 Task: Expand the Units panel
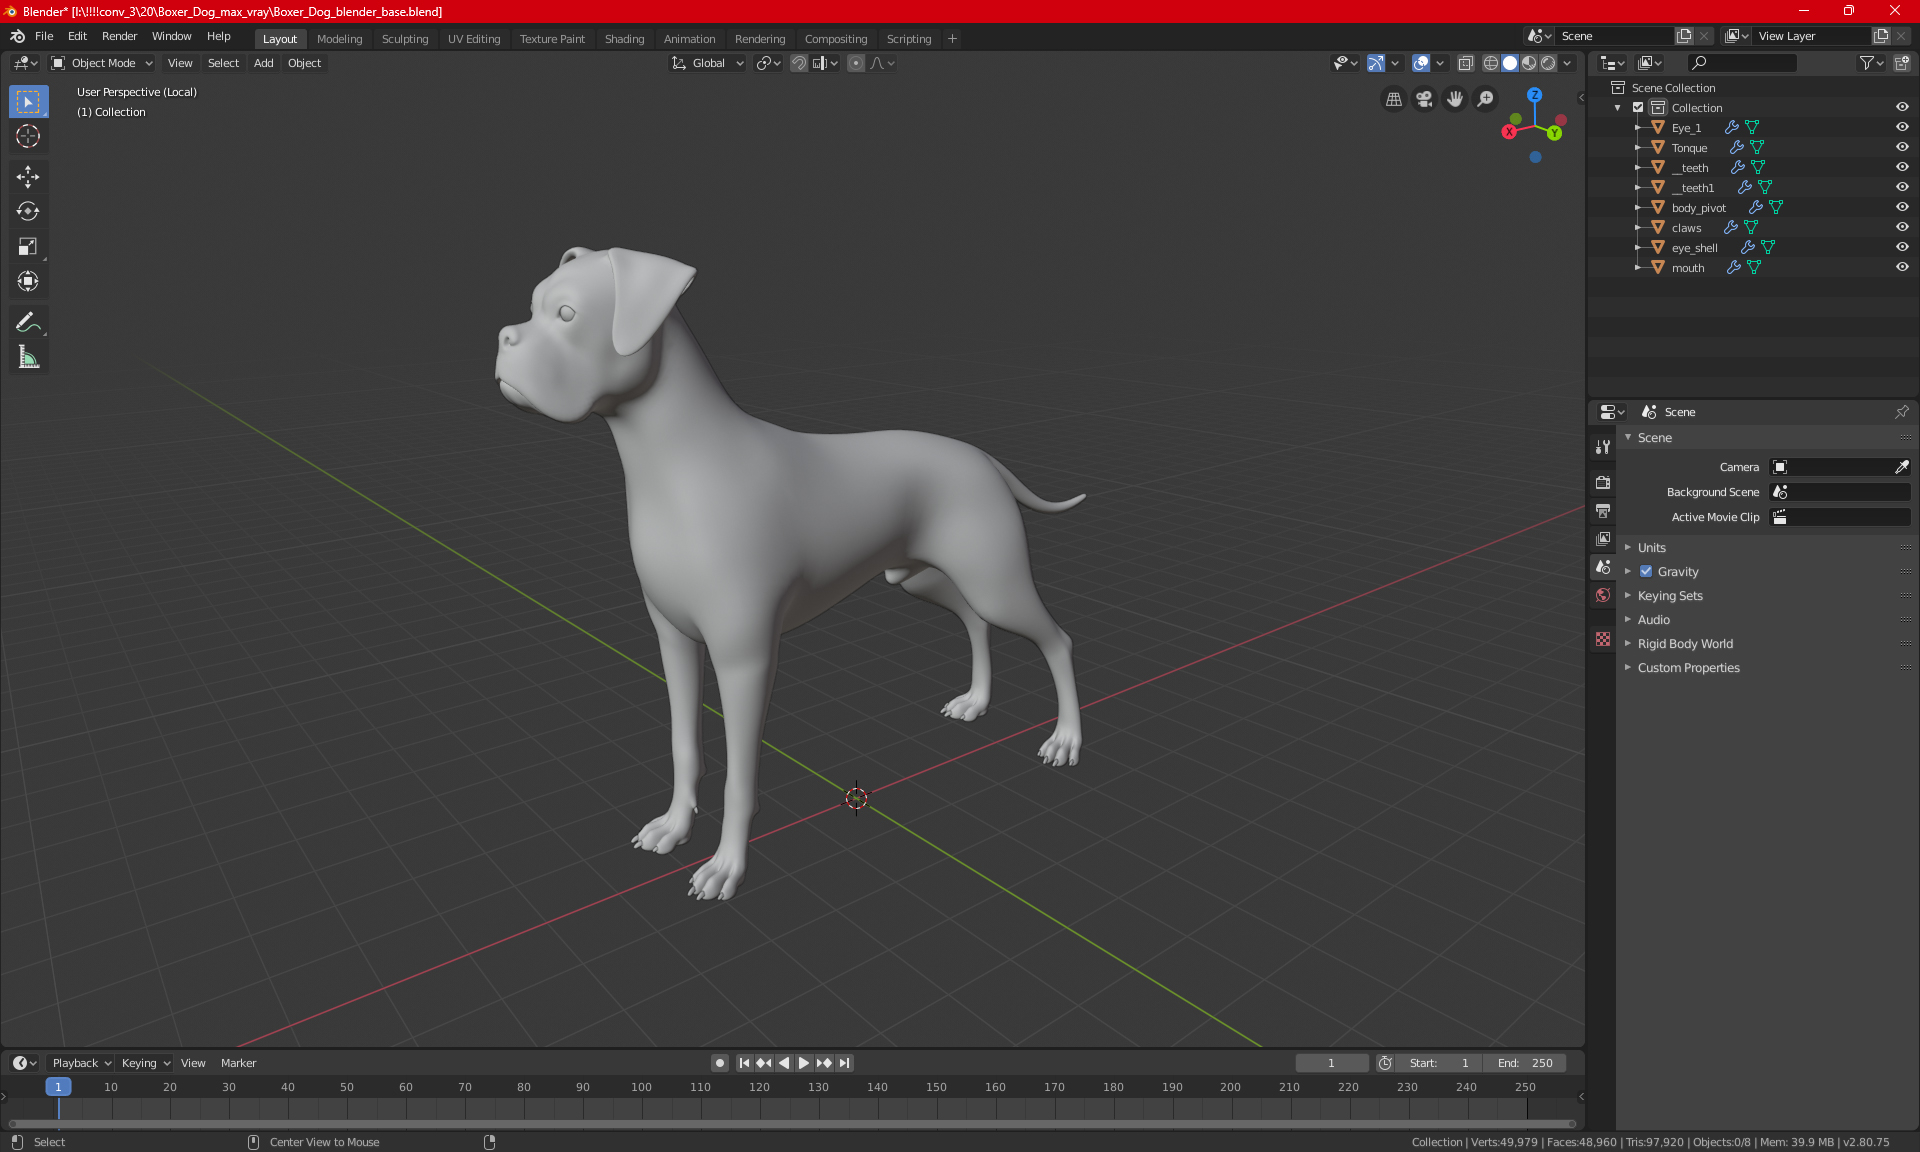[x=1651, y=548]
